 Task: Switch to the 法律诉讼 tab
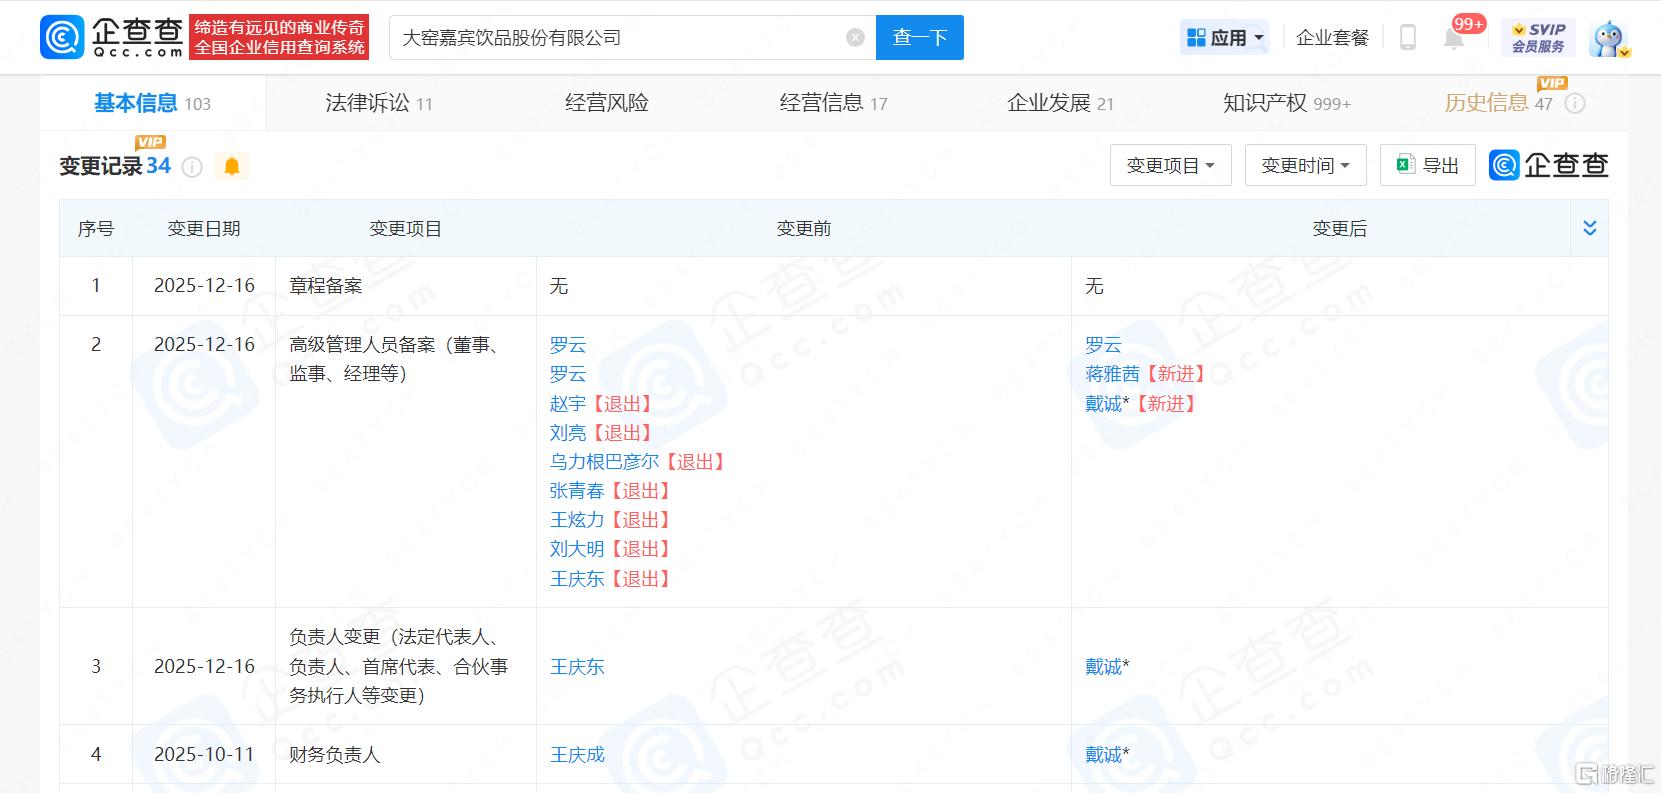coord(379,103)
